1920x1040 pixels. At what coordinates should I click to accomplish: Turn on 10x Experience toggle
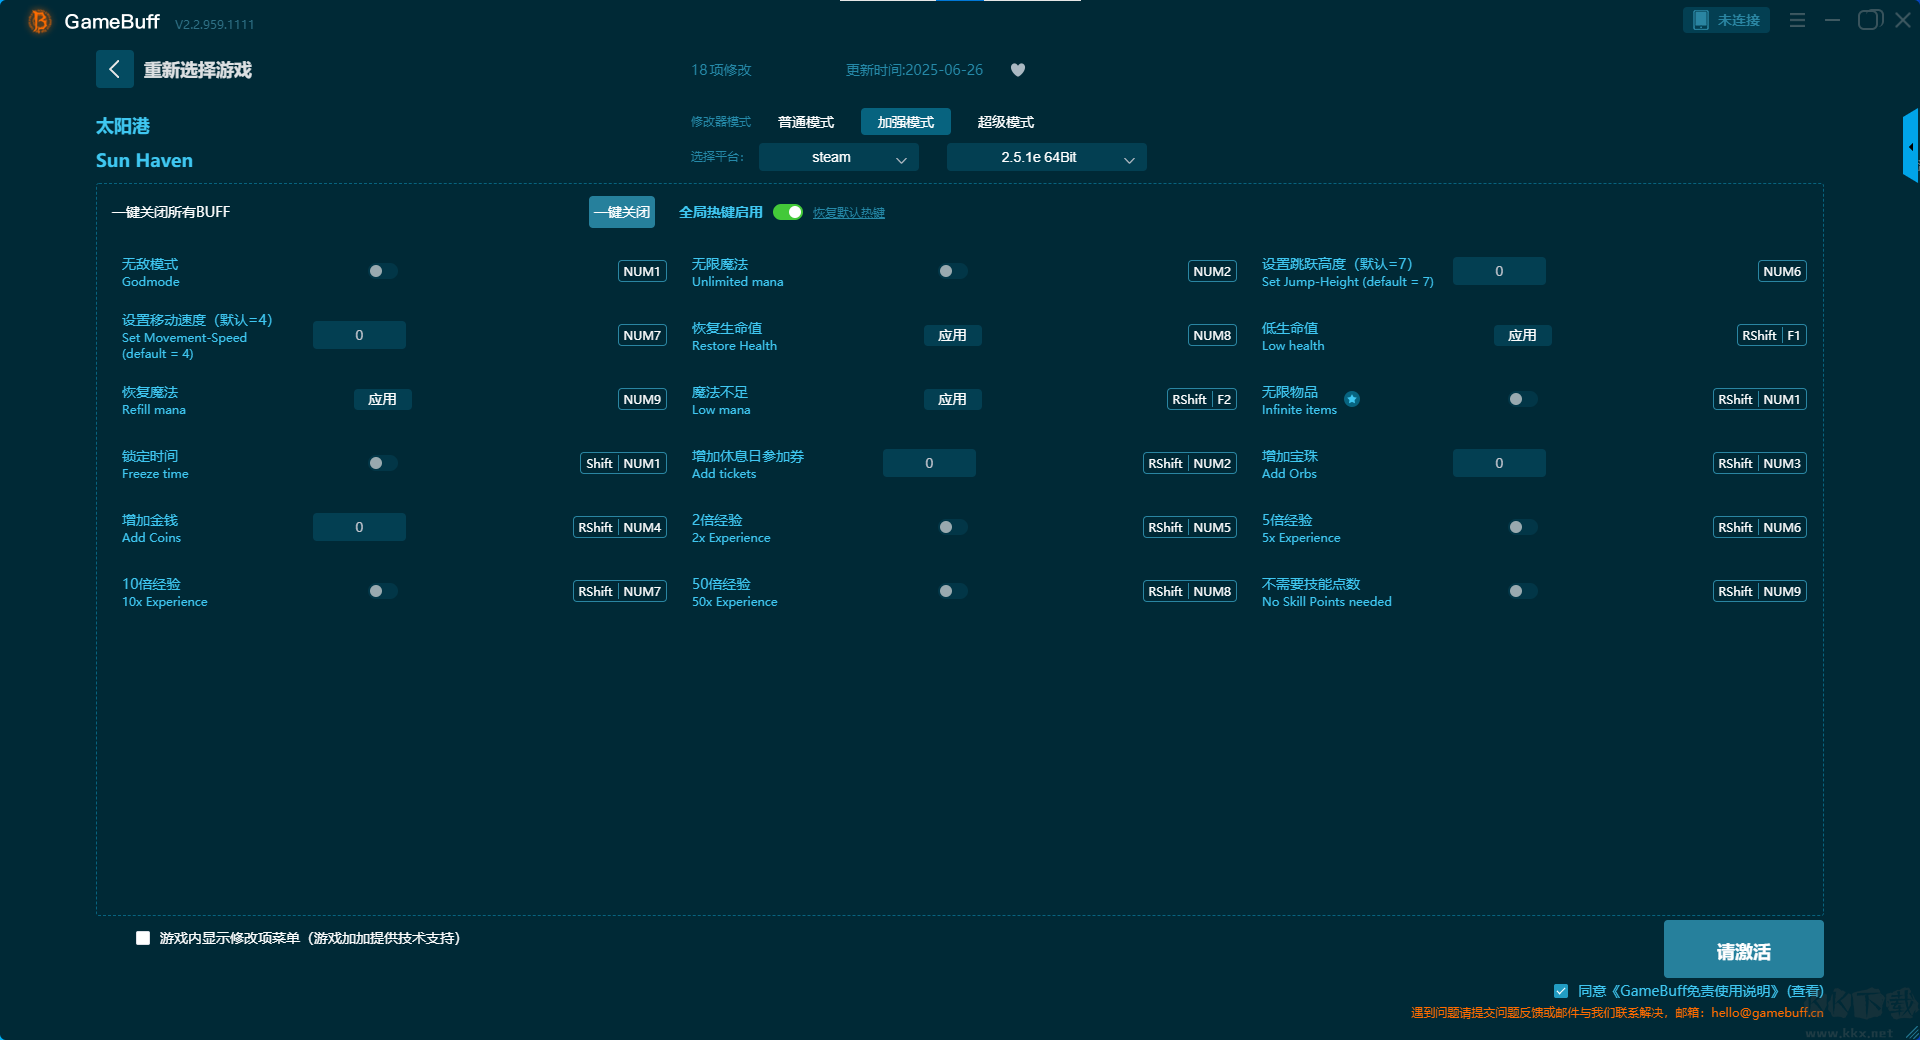click(382, 591)
